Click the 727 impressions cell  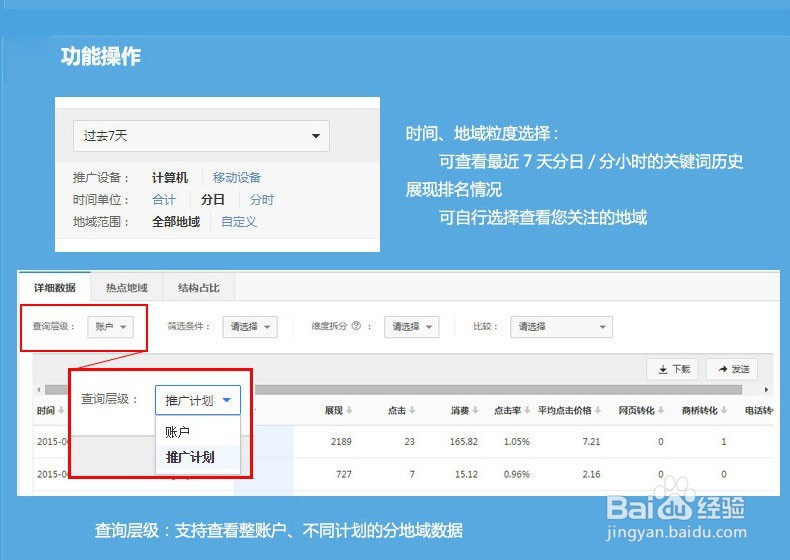pyautogui.click(x=344, y=474)
